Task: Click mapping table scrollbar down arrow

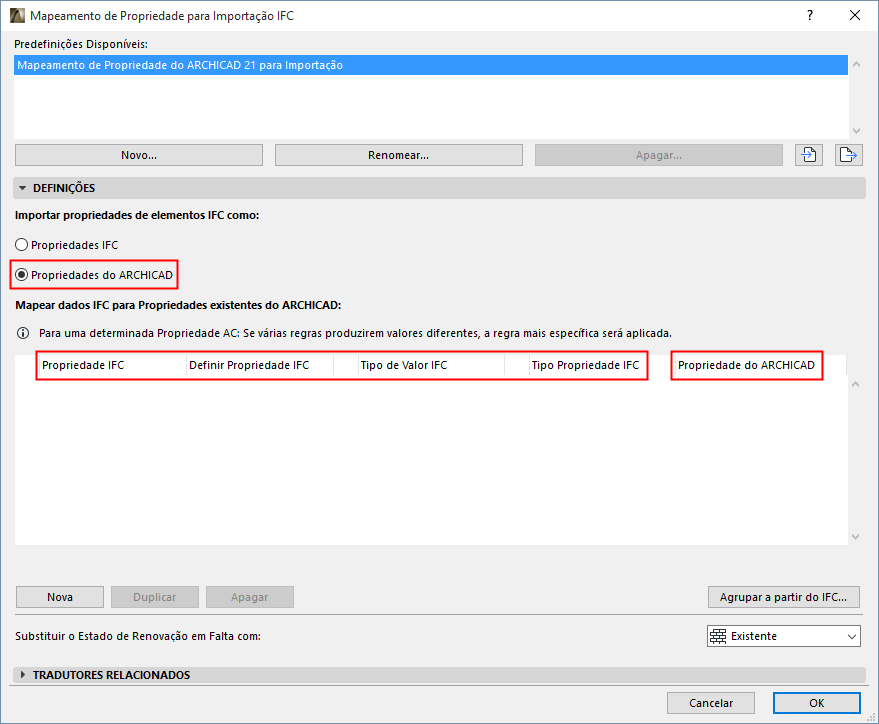Action: click(x=855, y=536)
